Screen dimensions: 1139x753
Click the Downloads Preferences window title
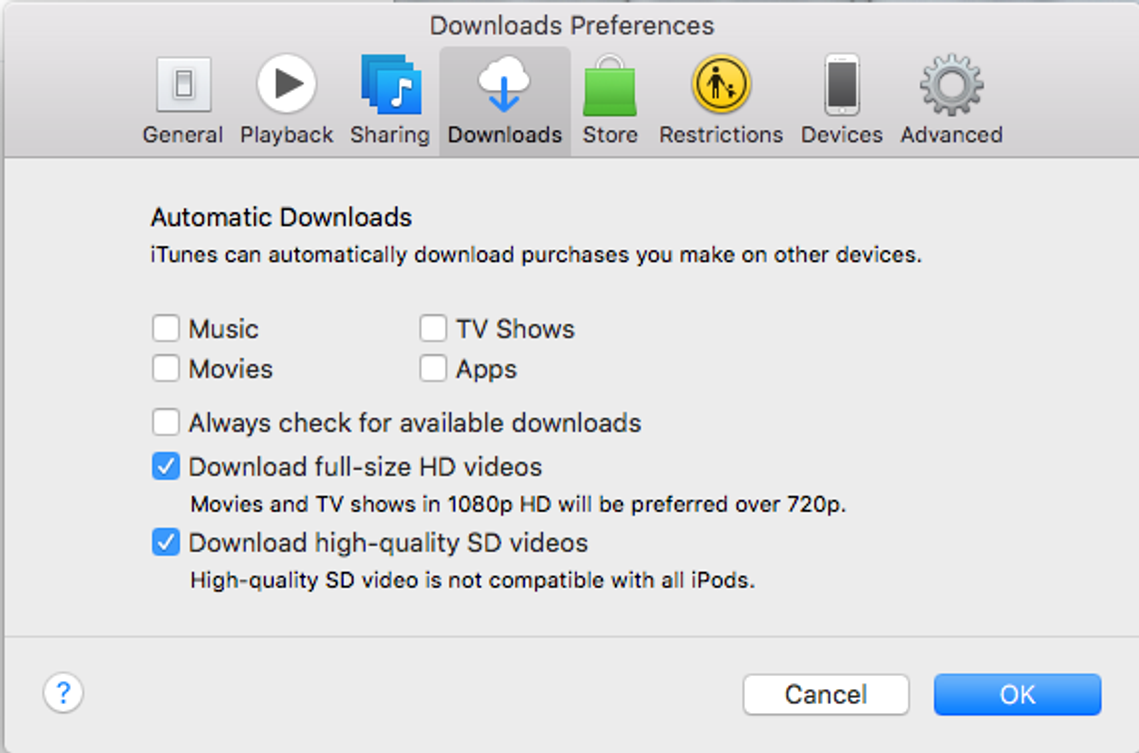point(572,25)
